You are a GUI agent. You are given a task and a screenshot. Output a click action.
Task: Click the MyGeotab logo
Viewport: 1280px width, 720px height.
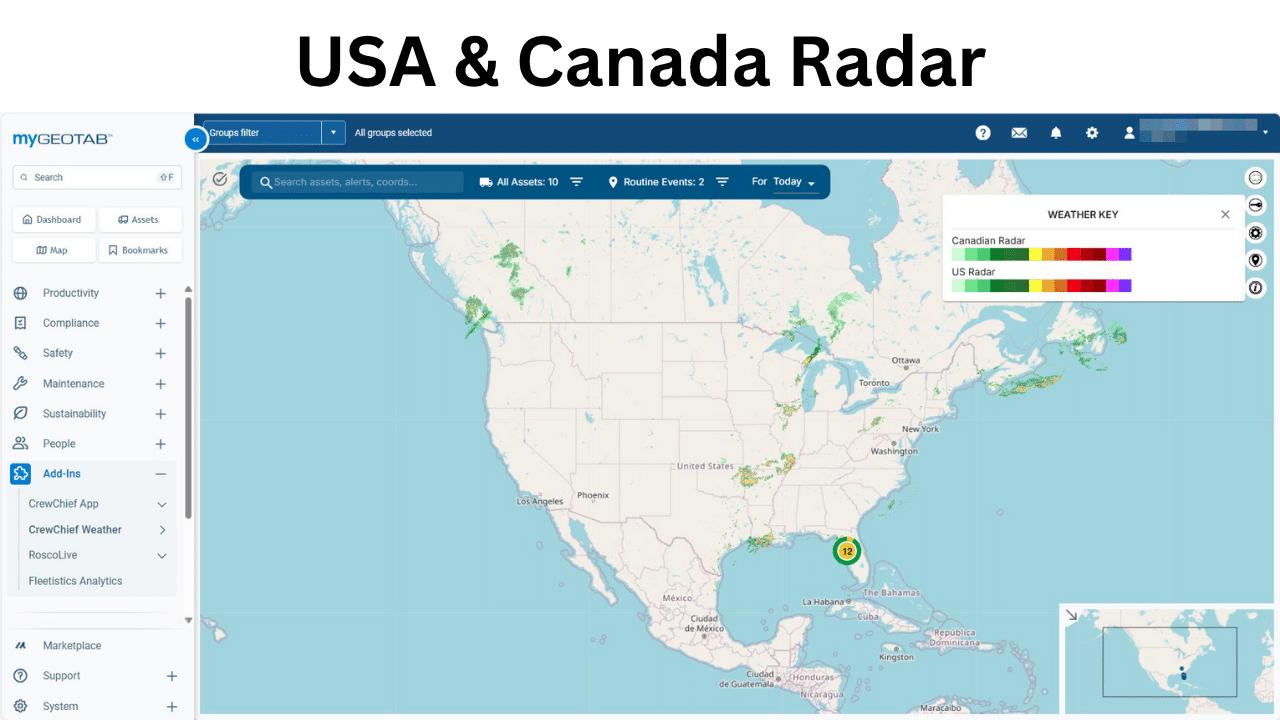pyautogui.click(x=62, y=139)
